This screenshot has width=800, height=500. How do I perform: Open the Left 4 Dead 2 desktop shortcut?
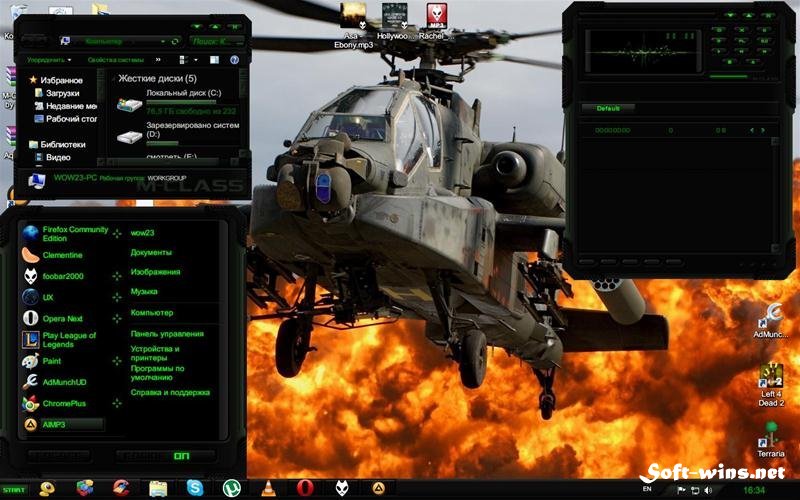(x=770, y=384)
